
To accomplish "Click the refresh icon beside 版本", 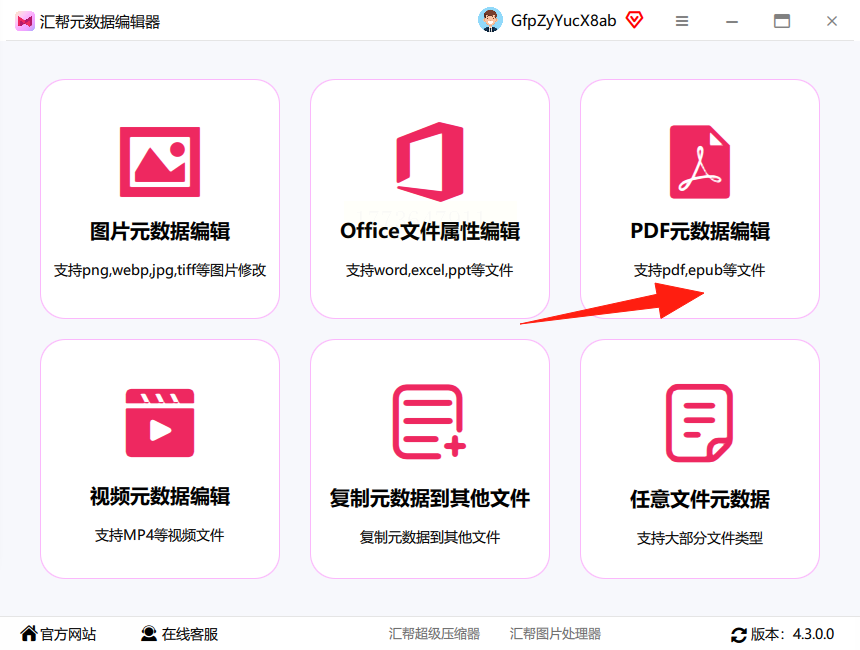I will [x=739, y=635].
